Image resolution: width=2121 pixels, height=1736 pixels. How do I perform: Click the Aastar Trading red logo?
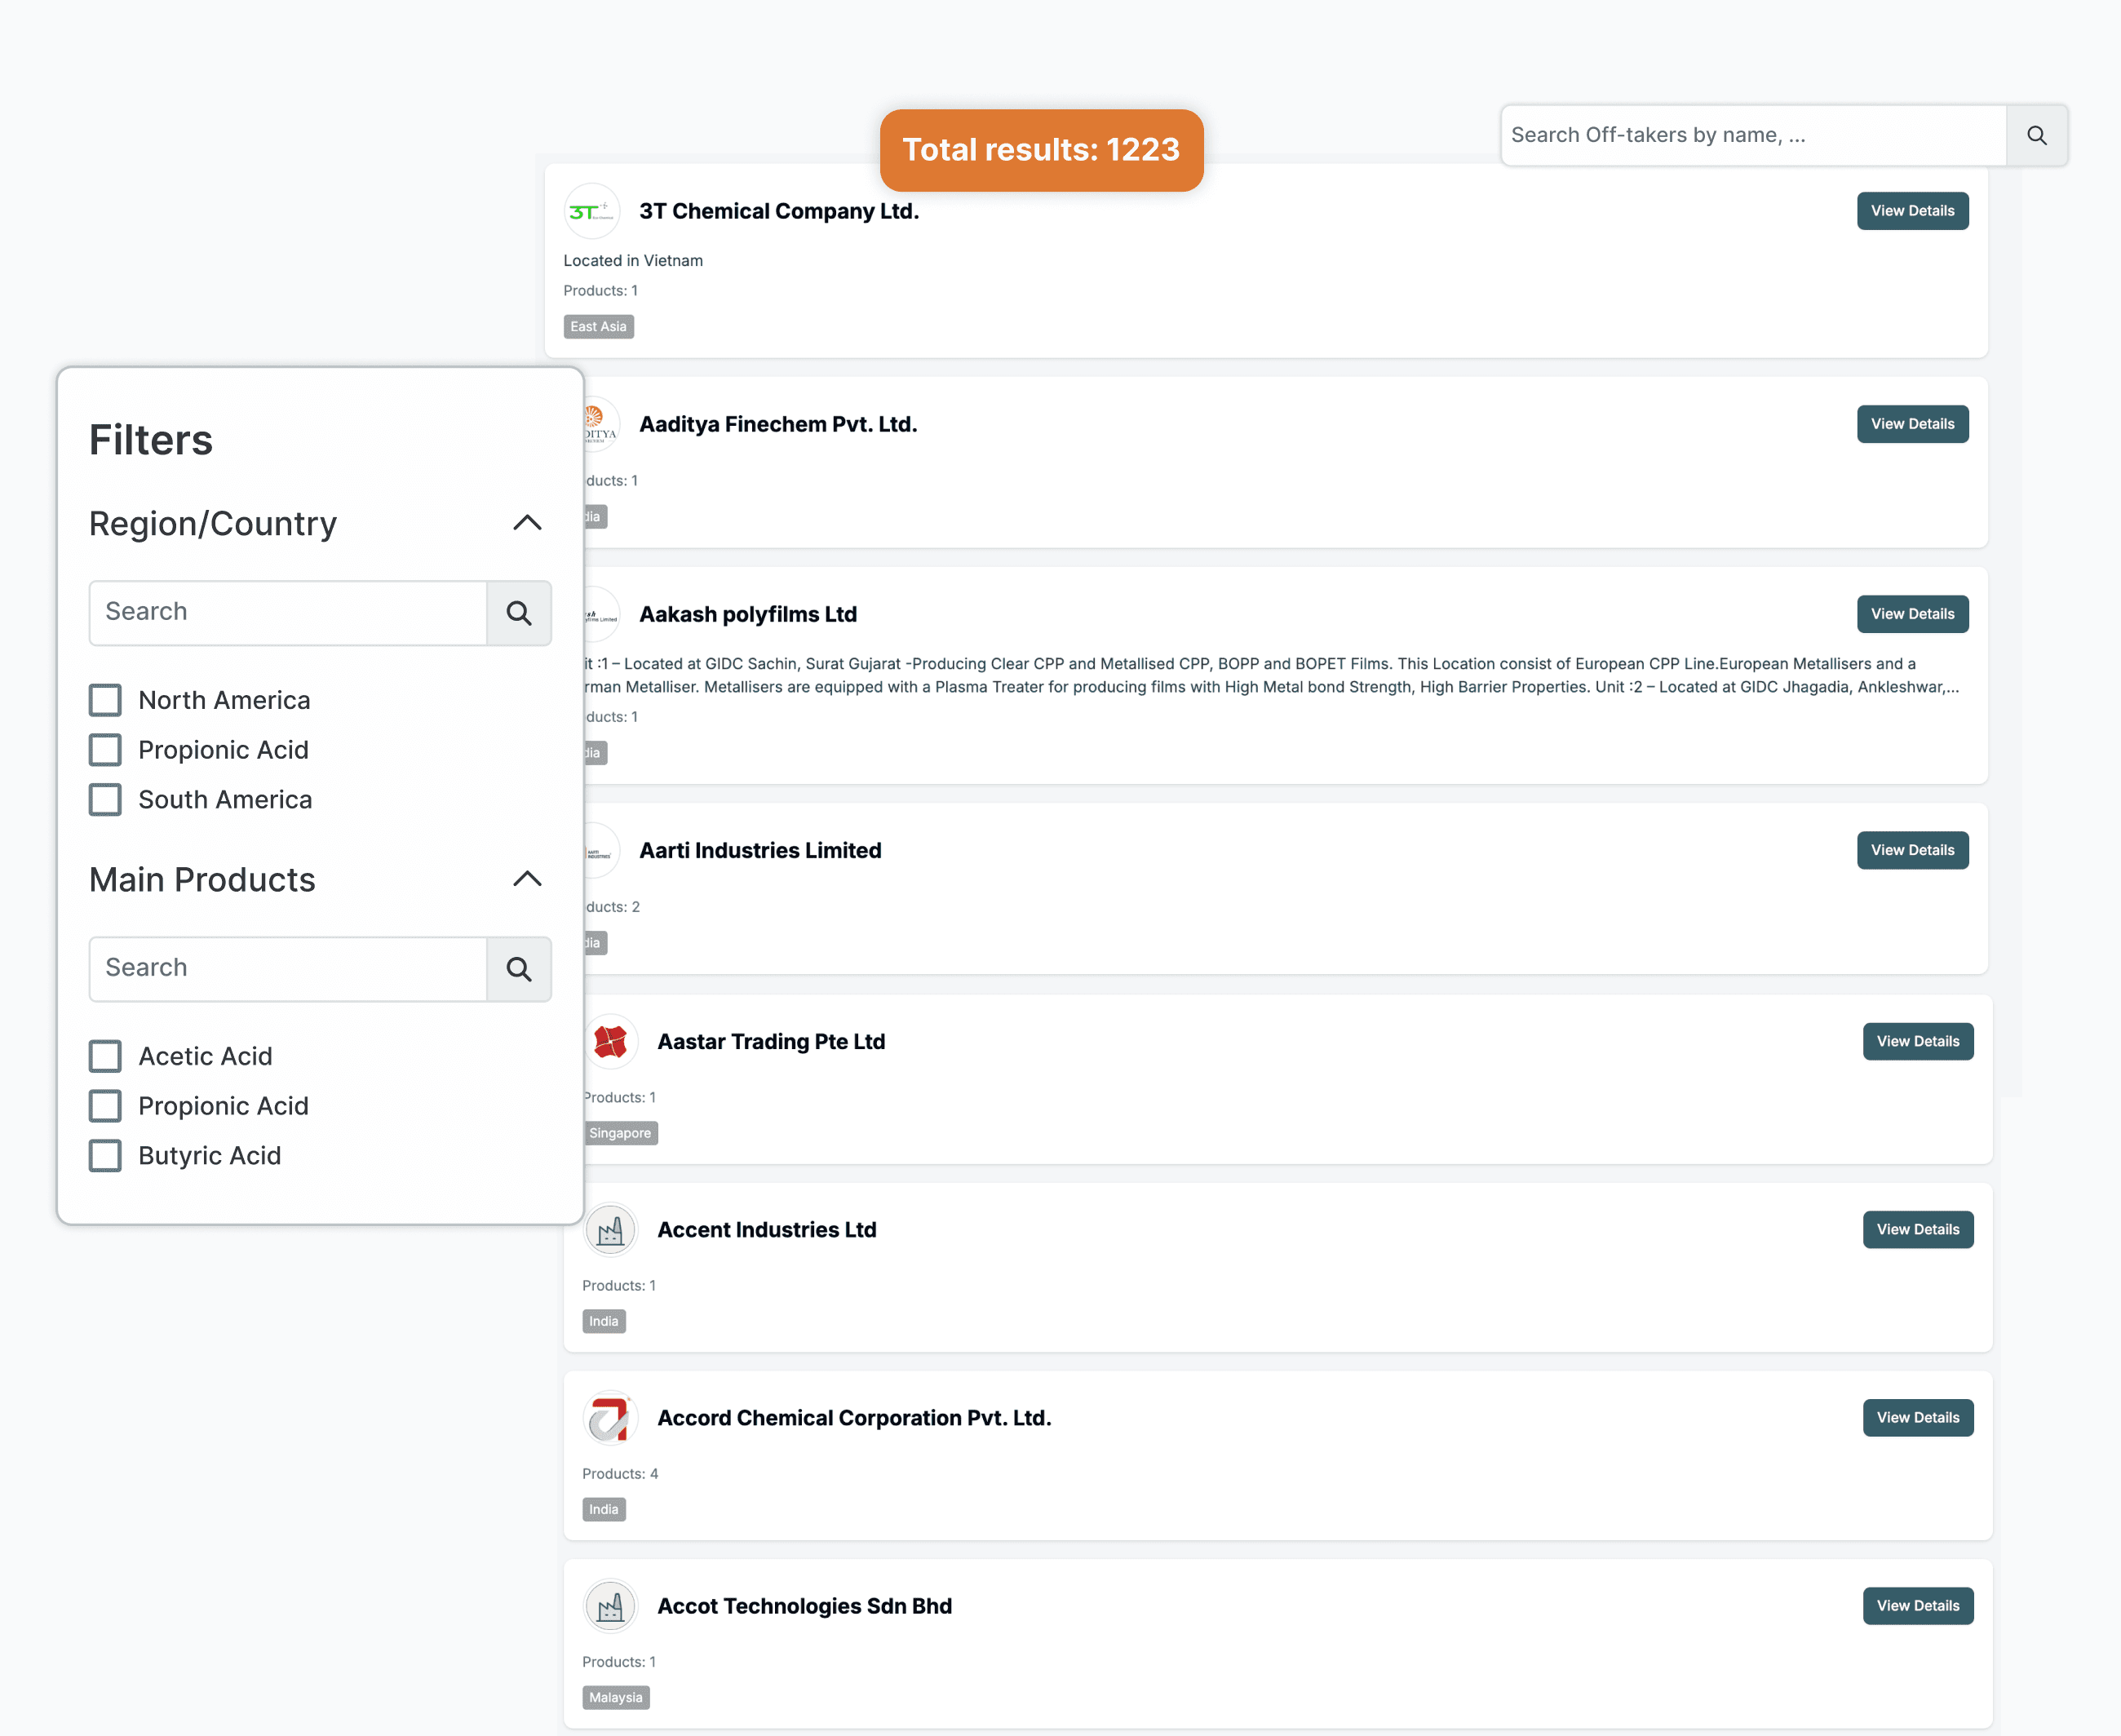point(610,1042)
